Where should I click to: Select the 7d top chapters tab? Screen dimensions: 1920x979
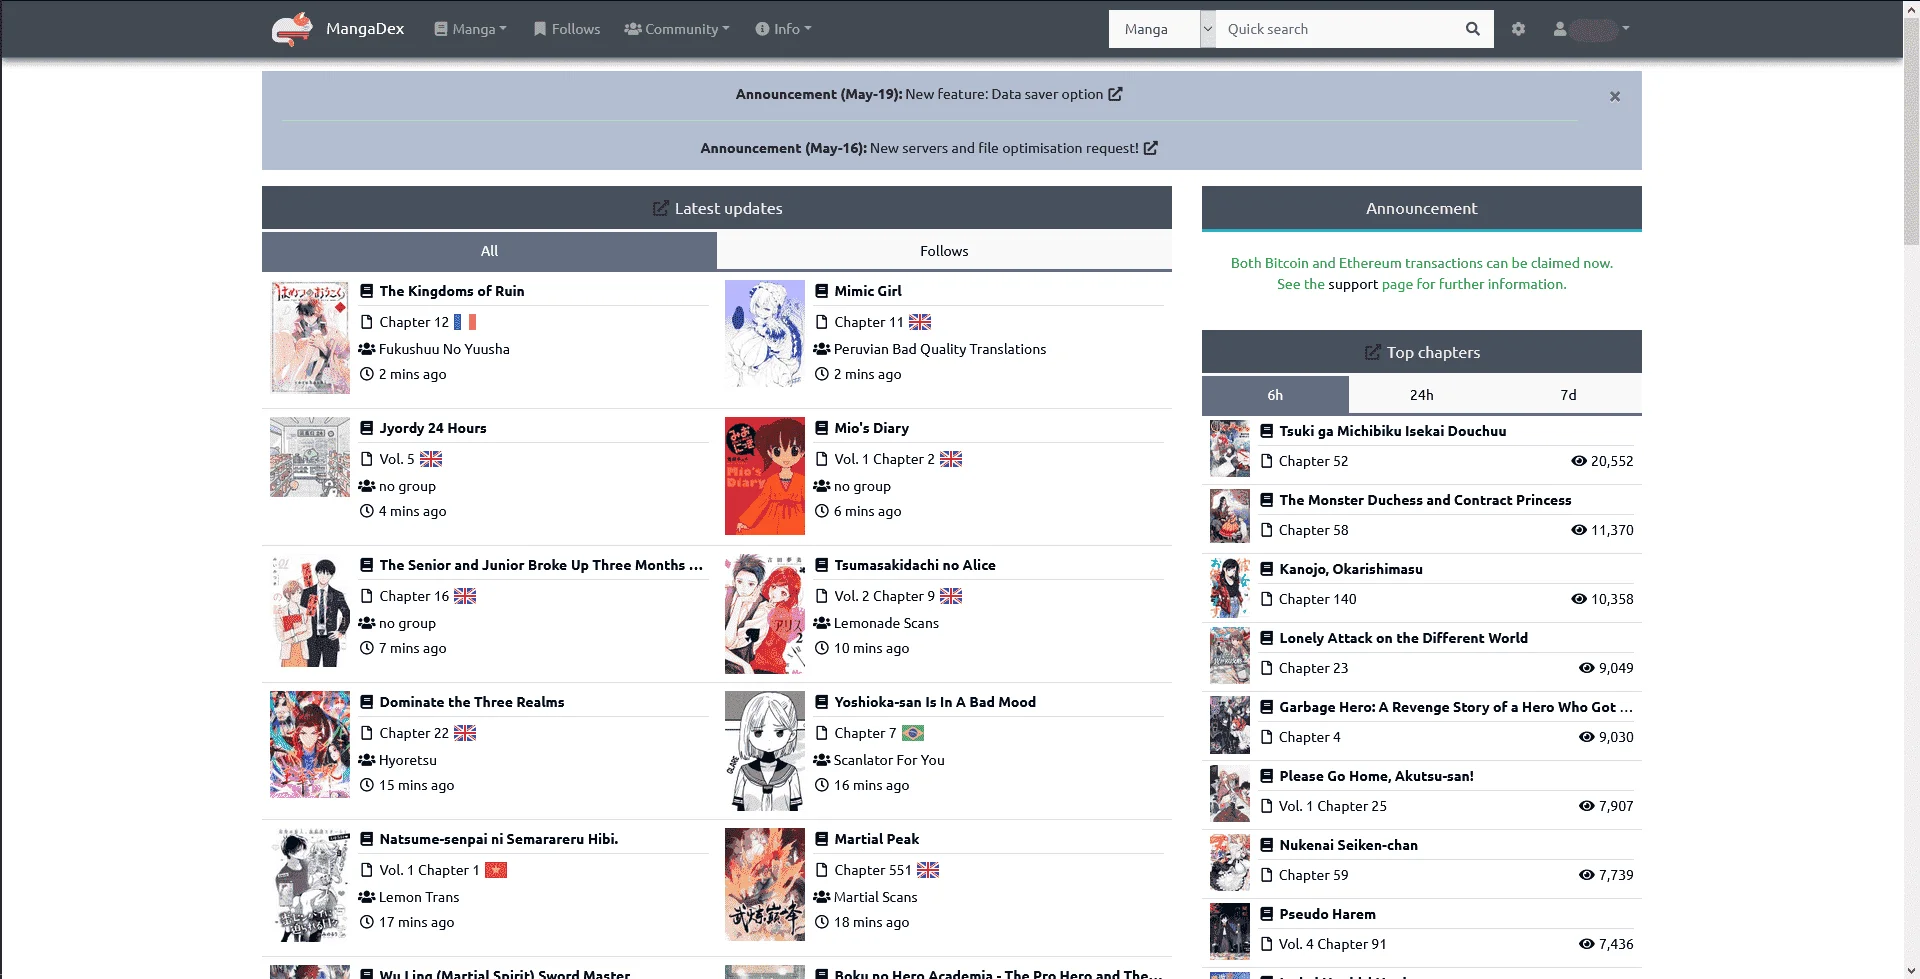pos(1569,395)
